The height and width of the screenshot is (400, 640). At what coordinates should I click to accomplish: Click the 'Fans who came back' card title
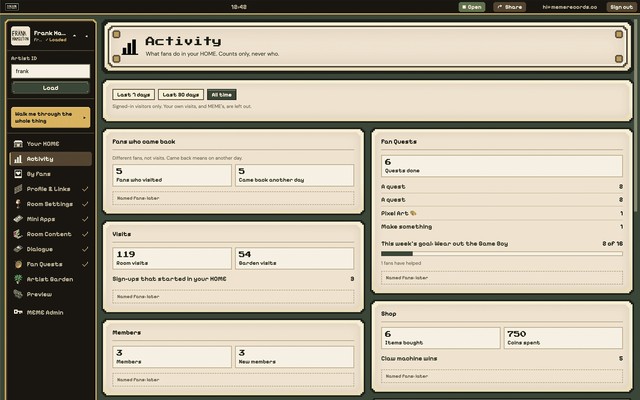(x=144, y=142)
